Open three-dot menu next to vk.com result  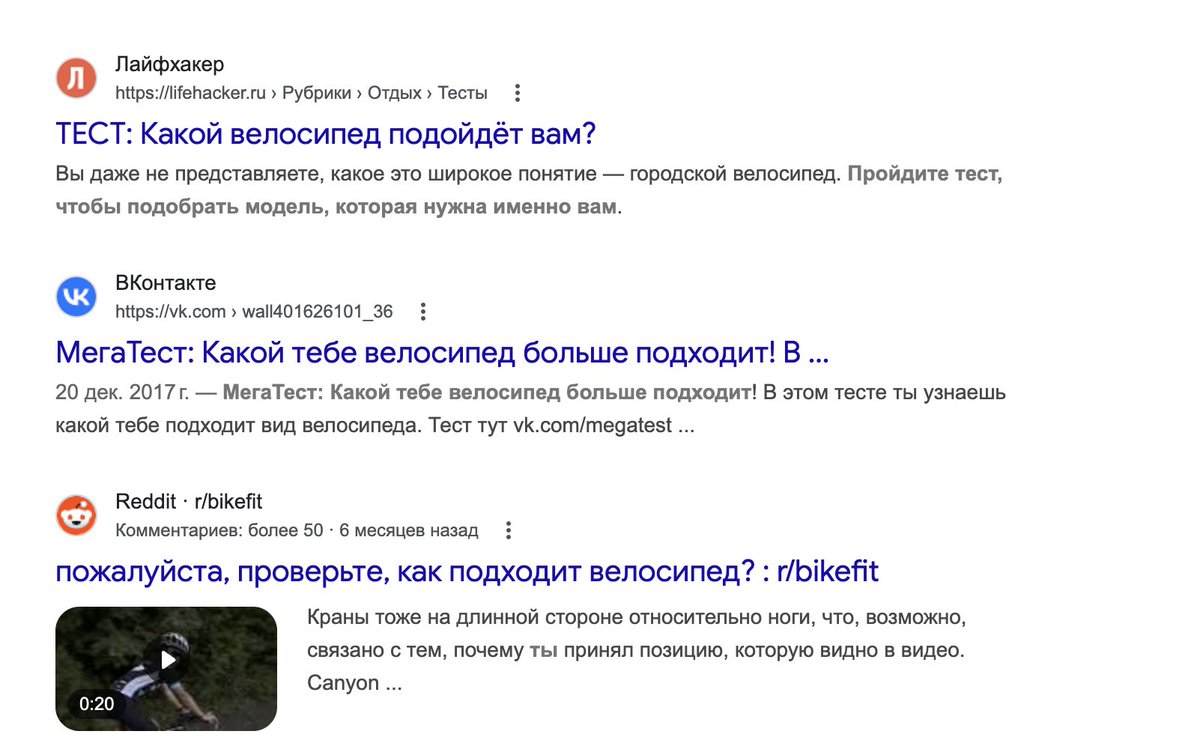[x=423, y=312]
